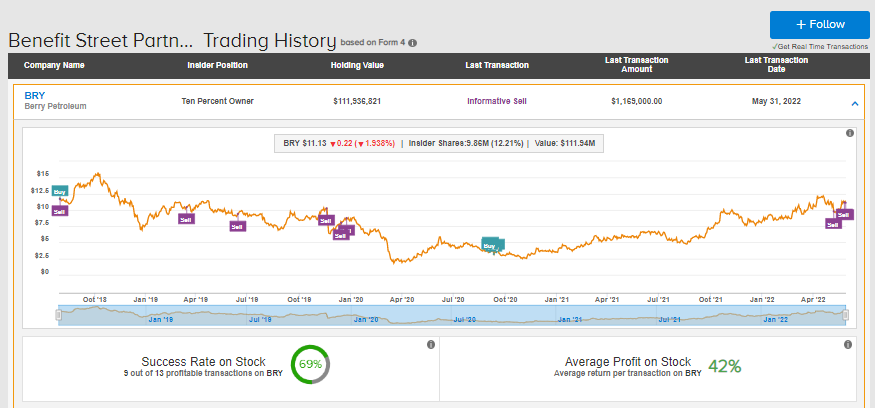Click the 9 out of 13 profitable transactions text
This screenshot has width=875, height=408.
(x=203, y=373)
